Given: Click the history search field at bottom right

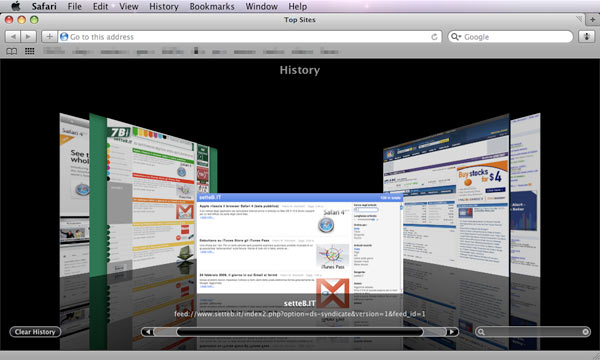Looking at the screenshot, I should tap(533, 332).
